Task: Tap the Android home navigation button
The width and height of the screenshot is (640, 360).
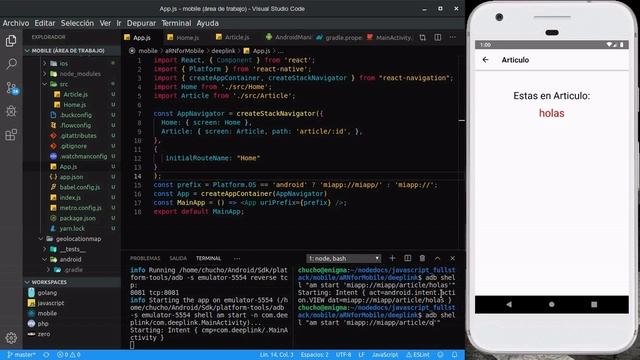Action: click(551, 304)
